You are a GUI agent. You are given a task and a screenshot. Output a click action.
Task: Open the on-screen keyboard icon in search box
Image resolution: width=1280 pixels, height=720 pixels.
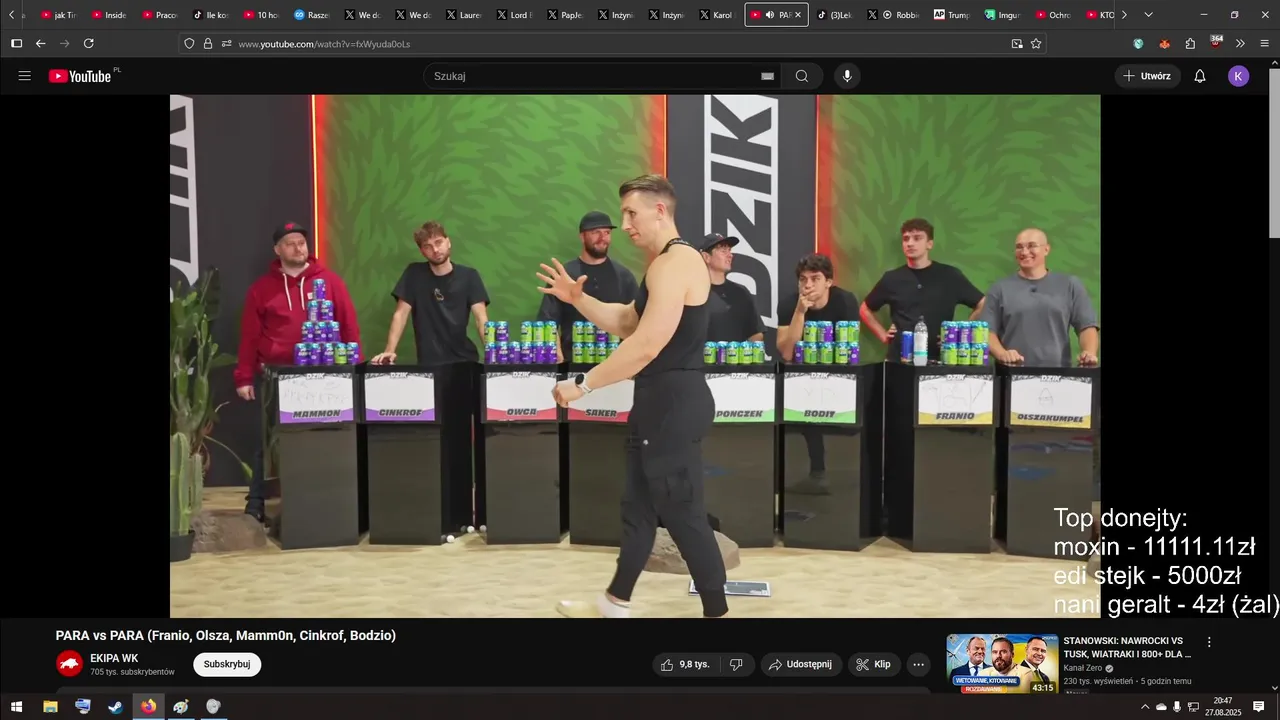click(x=767, y=76)
